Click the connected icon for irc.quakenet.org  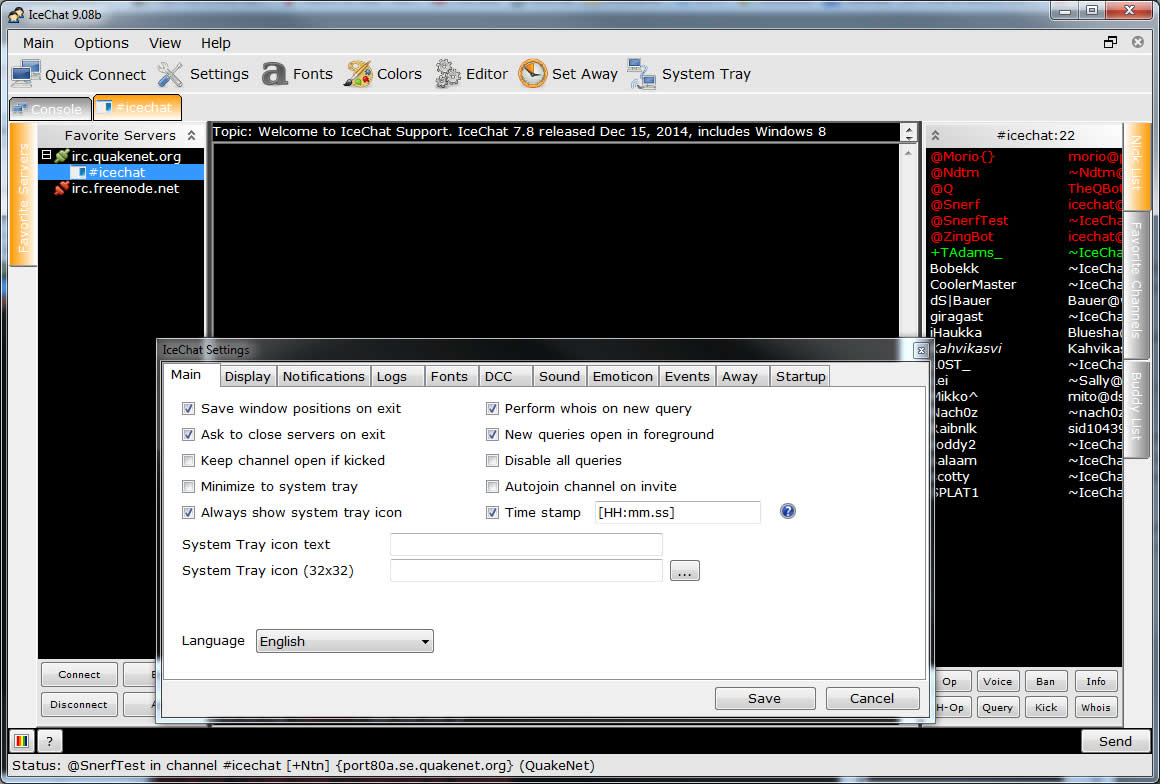point(61,156)
